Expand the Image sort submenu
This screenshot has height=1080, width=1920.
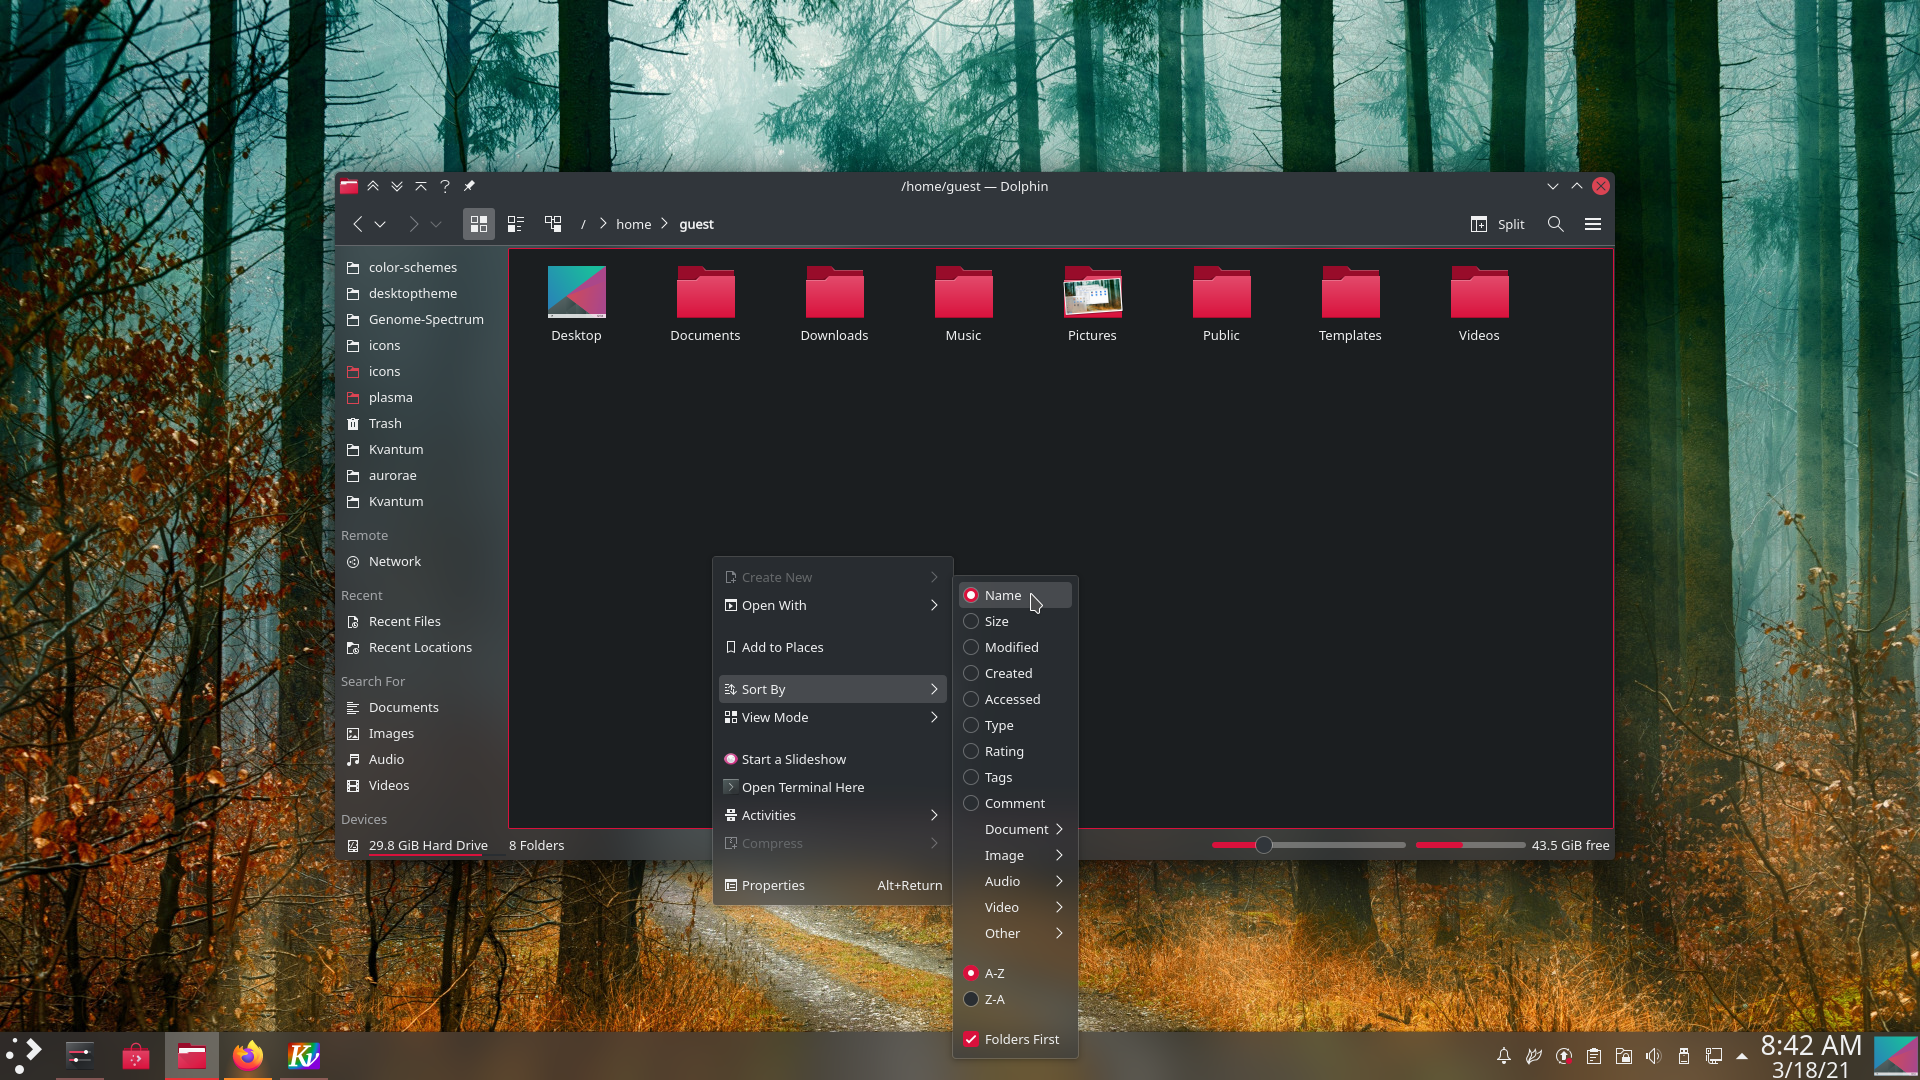coord(1015,855)
